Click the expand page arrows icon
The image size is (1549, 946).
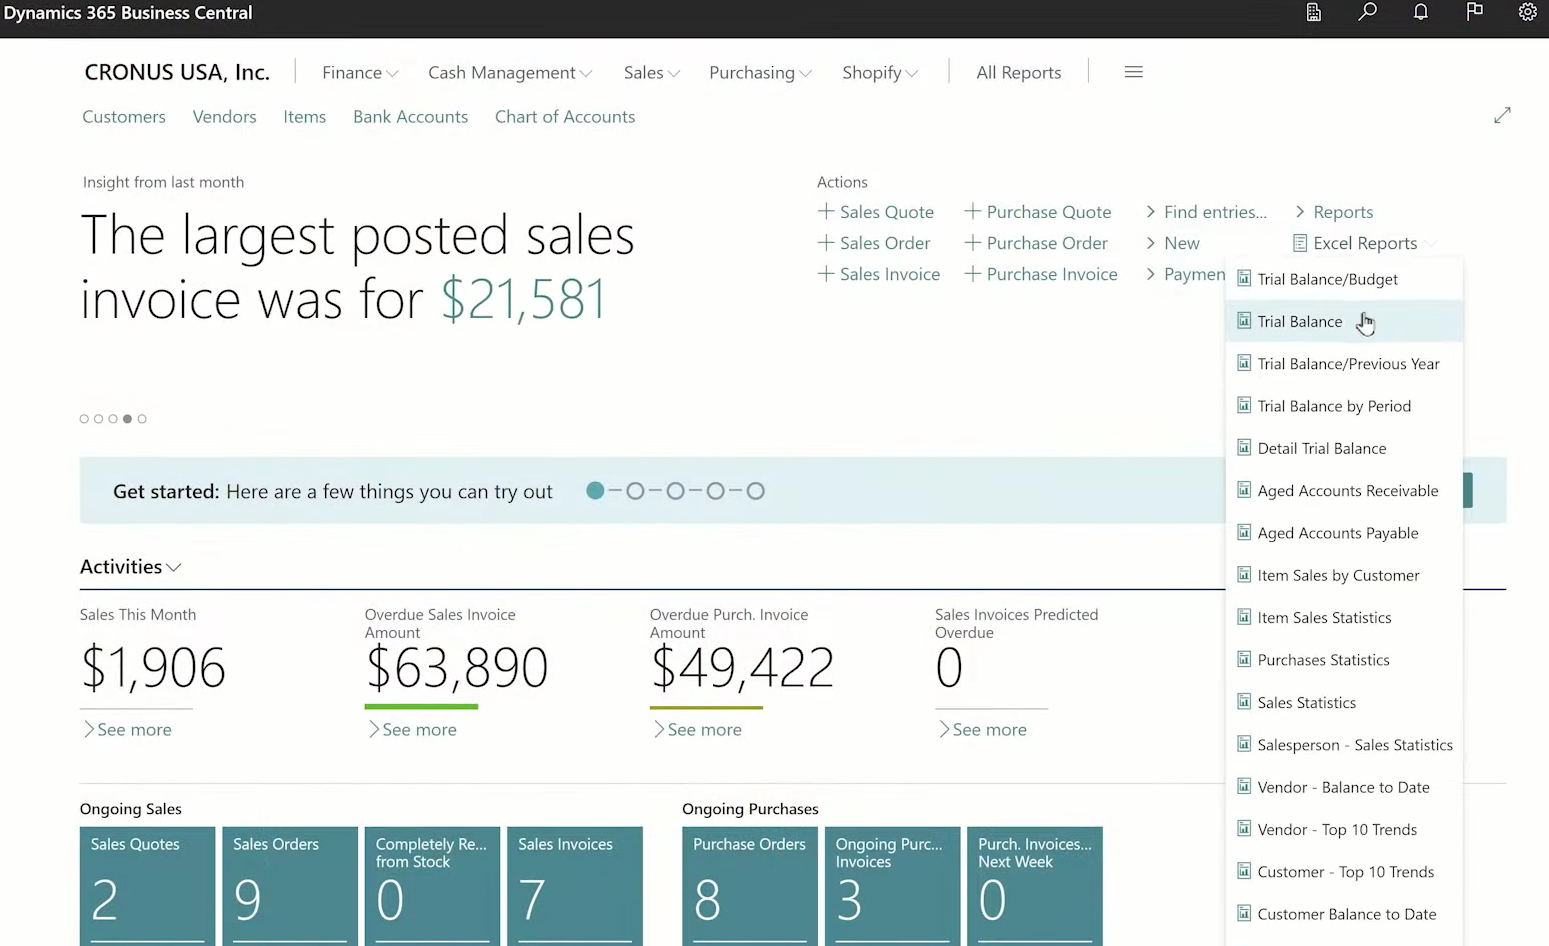coord(1502,116)
